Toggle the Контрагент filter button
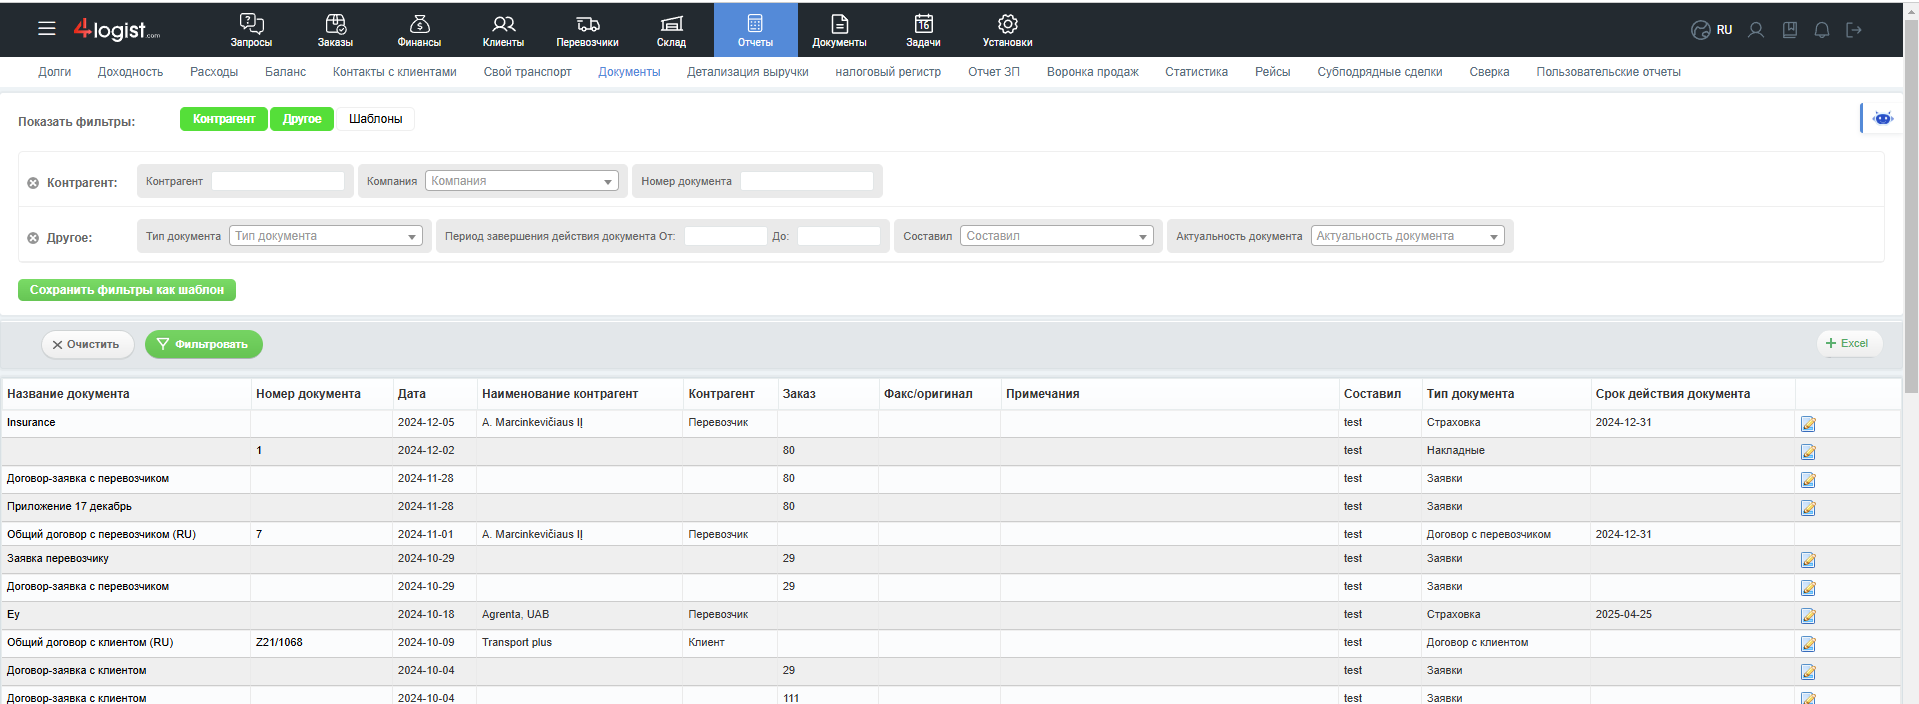This screenshot has width=1919, height=704. (224, 119)
